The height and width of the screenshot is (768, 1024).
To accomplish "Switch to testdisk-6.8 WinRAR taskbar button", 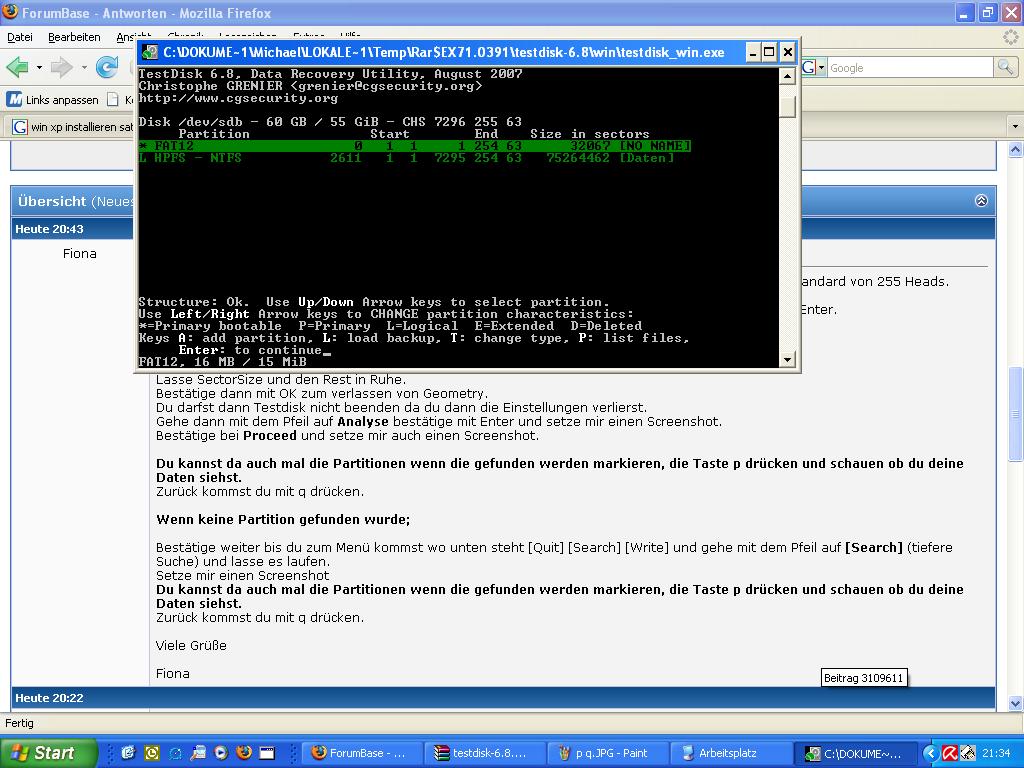I will [x=486, y=753].
